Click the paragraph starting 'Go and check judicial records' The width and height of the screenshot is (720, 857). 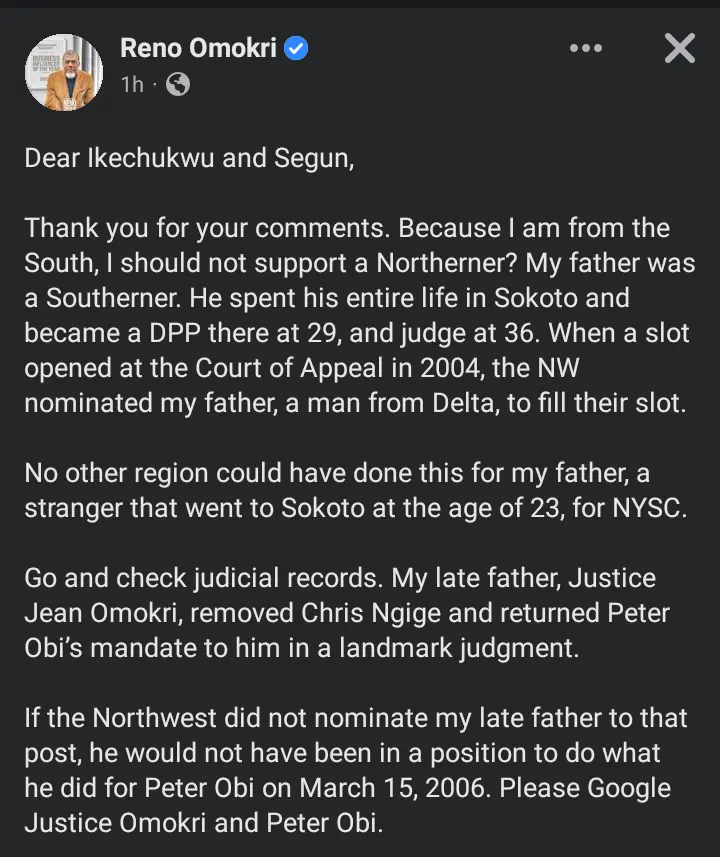tap(347, 613)
